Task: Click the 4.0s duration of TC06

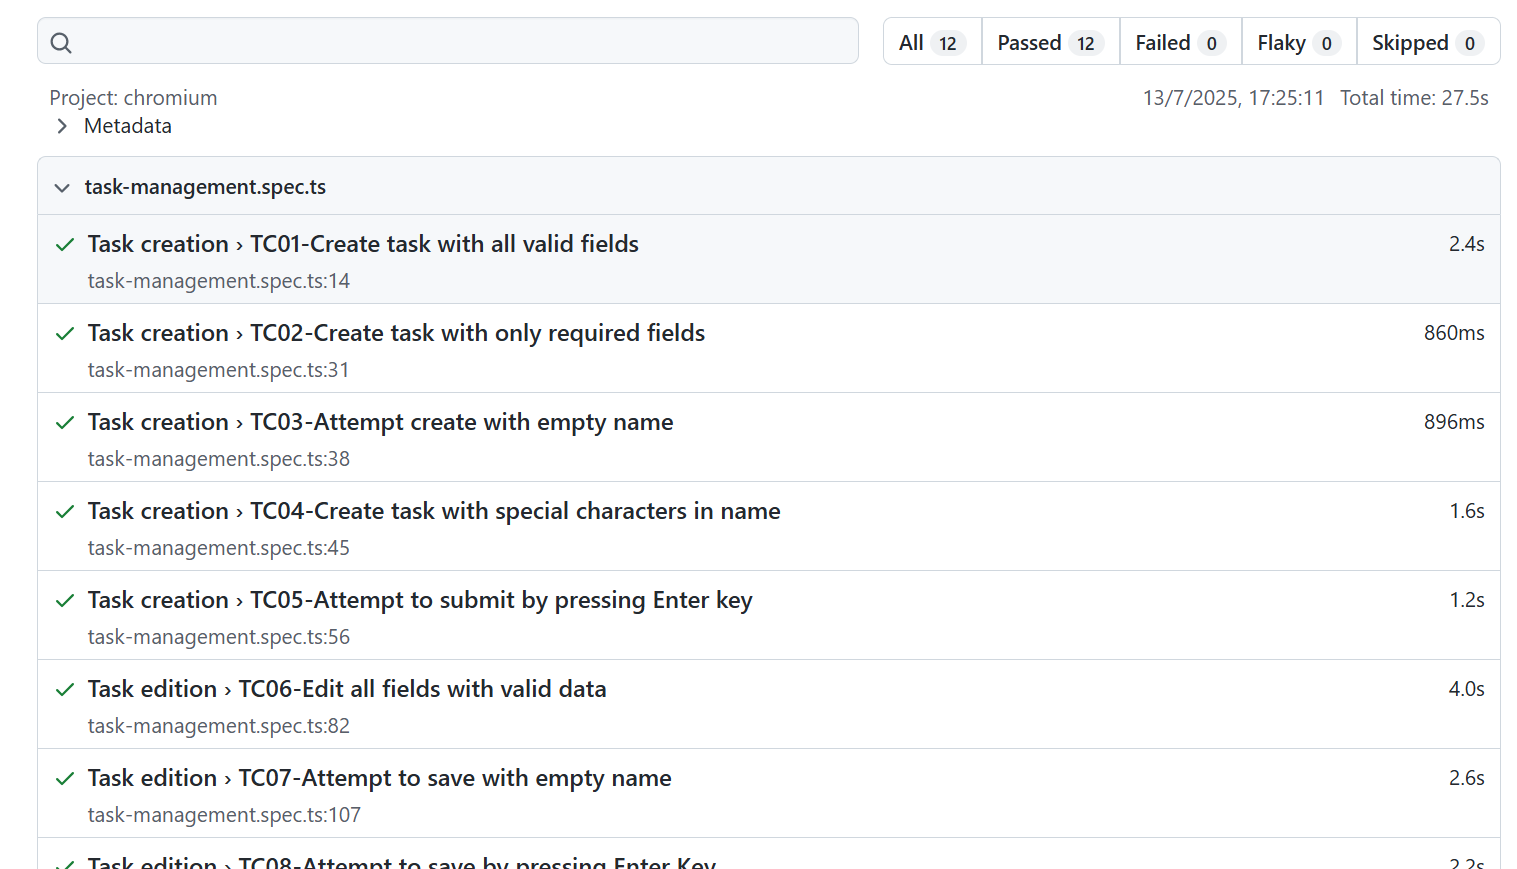Action: point(1466,689)
